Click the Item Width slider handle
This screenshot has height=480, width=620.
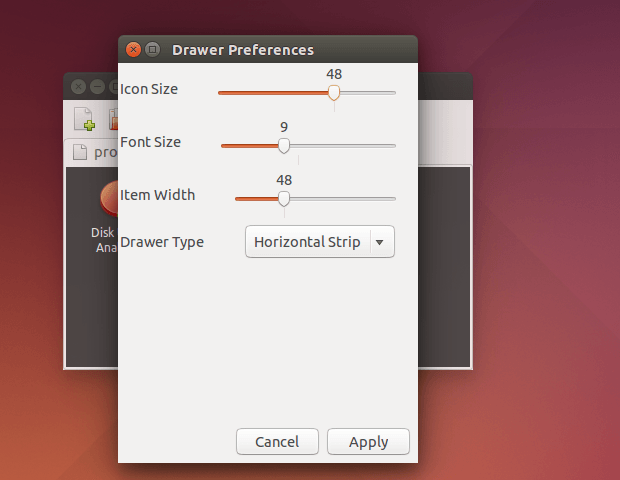(x=284, y=199)
